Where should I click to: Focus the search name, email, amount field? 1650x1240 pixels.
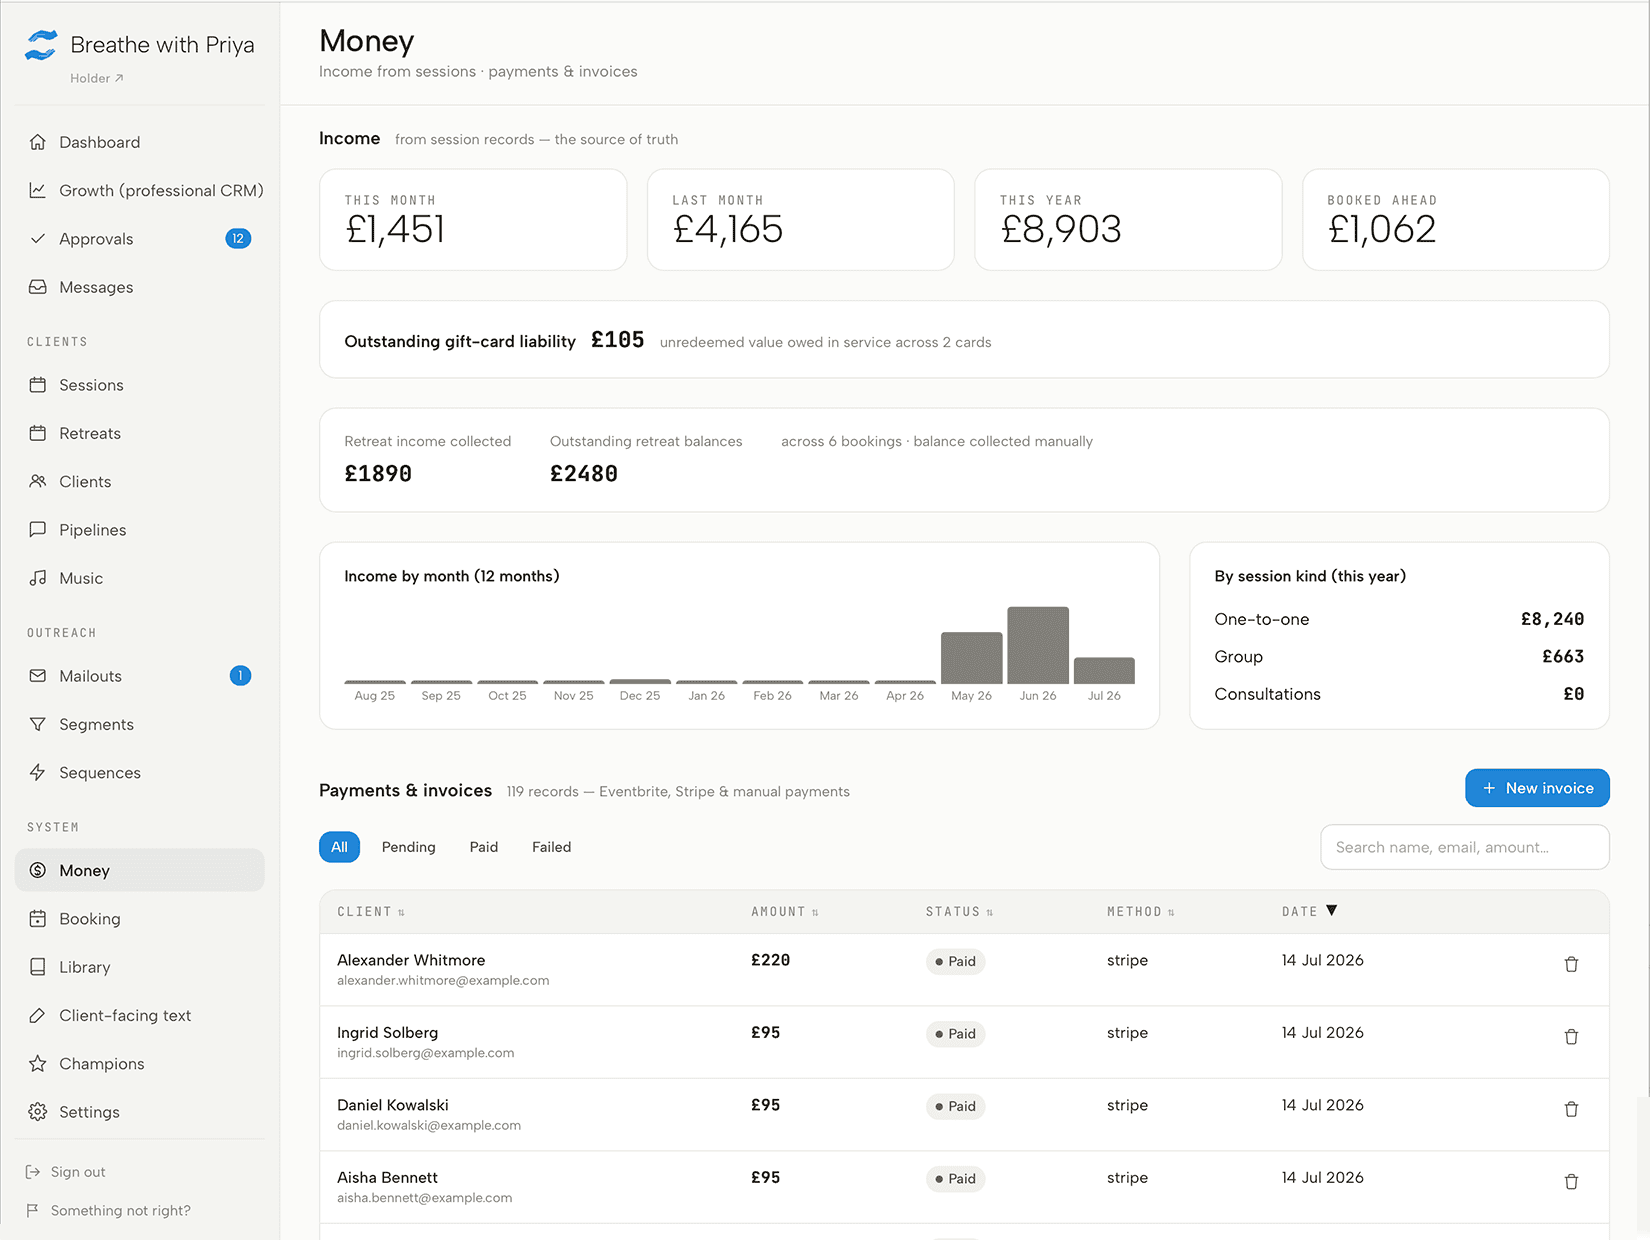point(1464,847)
